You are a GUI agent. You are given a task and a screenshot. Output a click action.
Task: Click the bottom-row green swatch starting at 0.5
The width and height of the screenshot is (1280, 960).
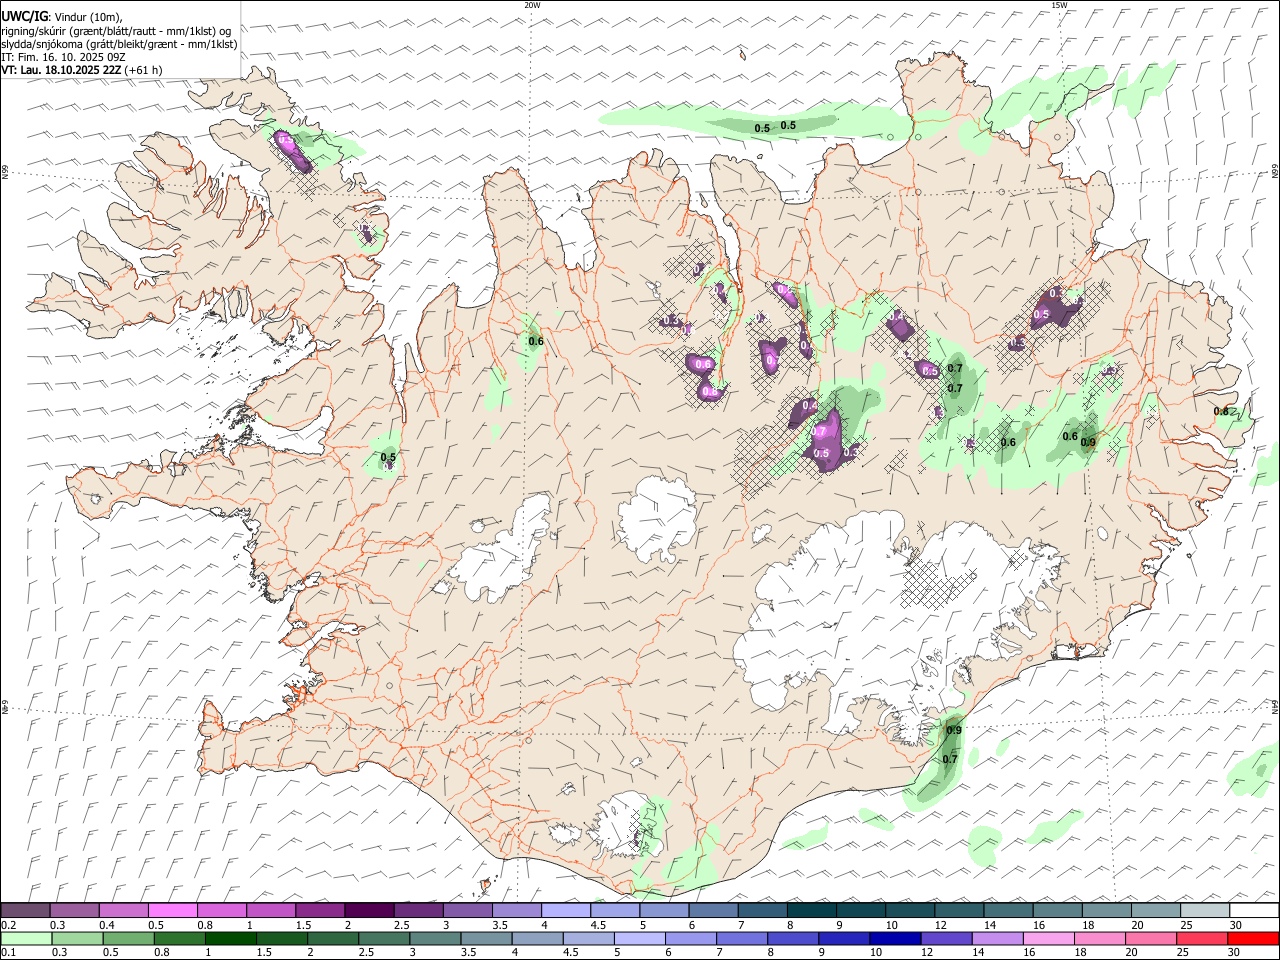coord(129,938)
